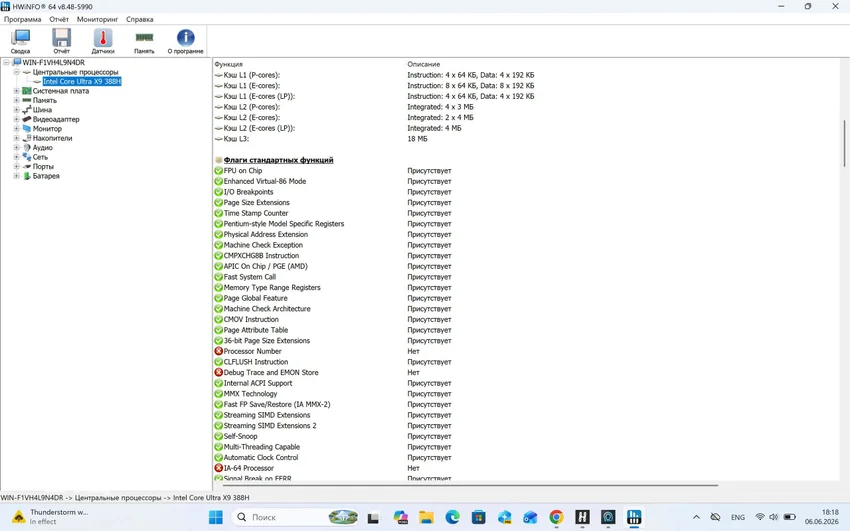Click the horizontal scrollbar of the details pane
The width and height of the screenshot is (850, 531).
pos(470,485)
